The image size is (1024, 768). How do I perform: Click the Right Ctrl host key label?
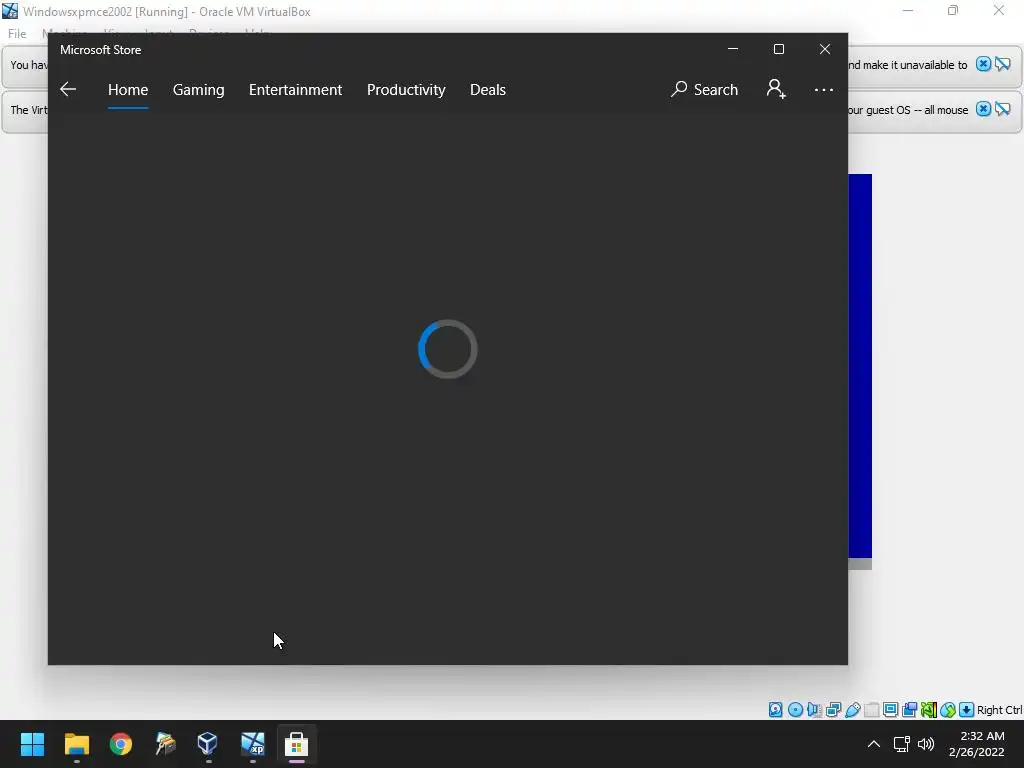999,710
